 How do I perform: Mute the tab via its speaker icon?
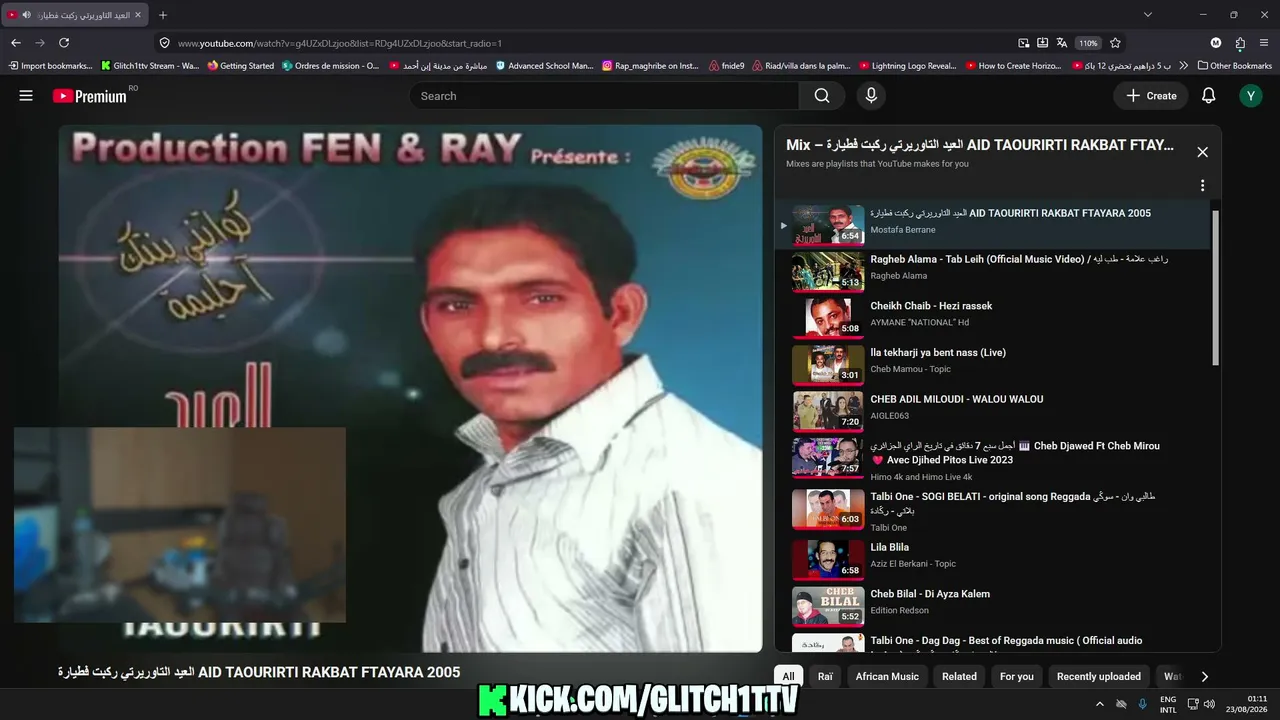(x=26, y=15)
